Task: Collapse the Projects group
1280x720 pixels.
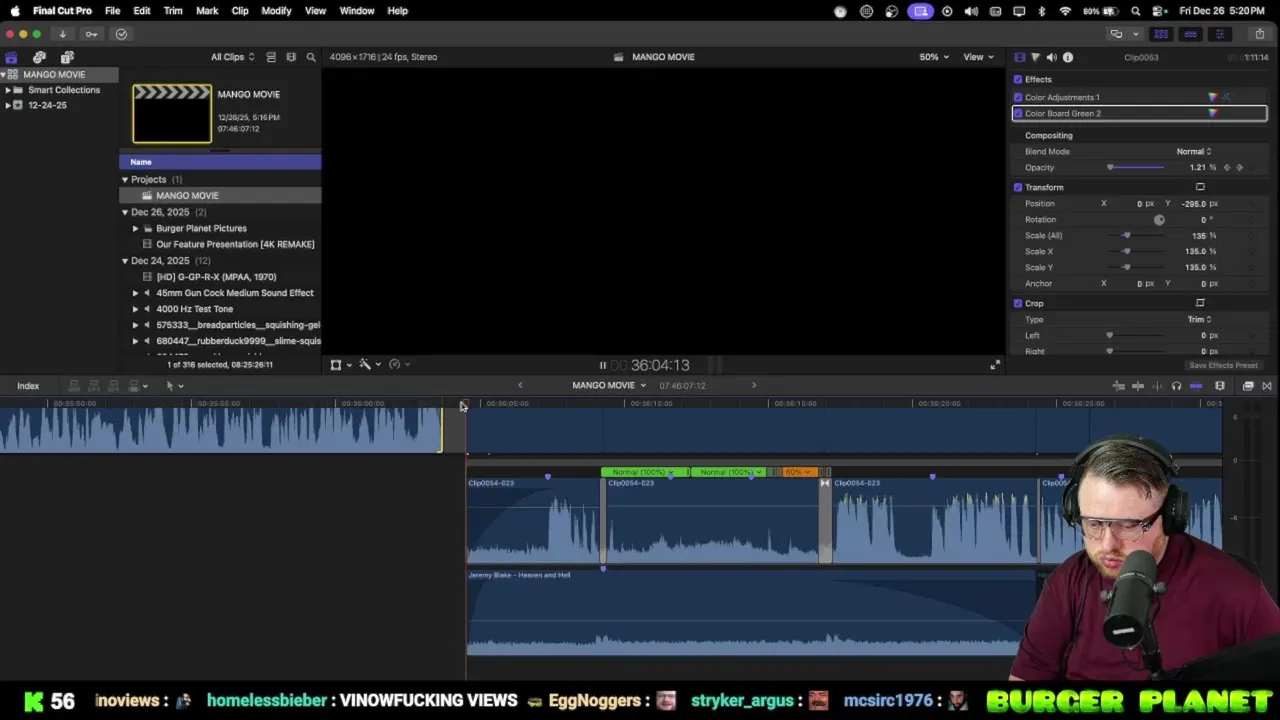Action: pyautogui.click(x=125, y=180)
